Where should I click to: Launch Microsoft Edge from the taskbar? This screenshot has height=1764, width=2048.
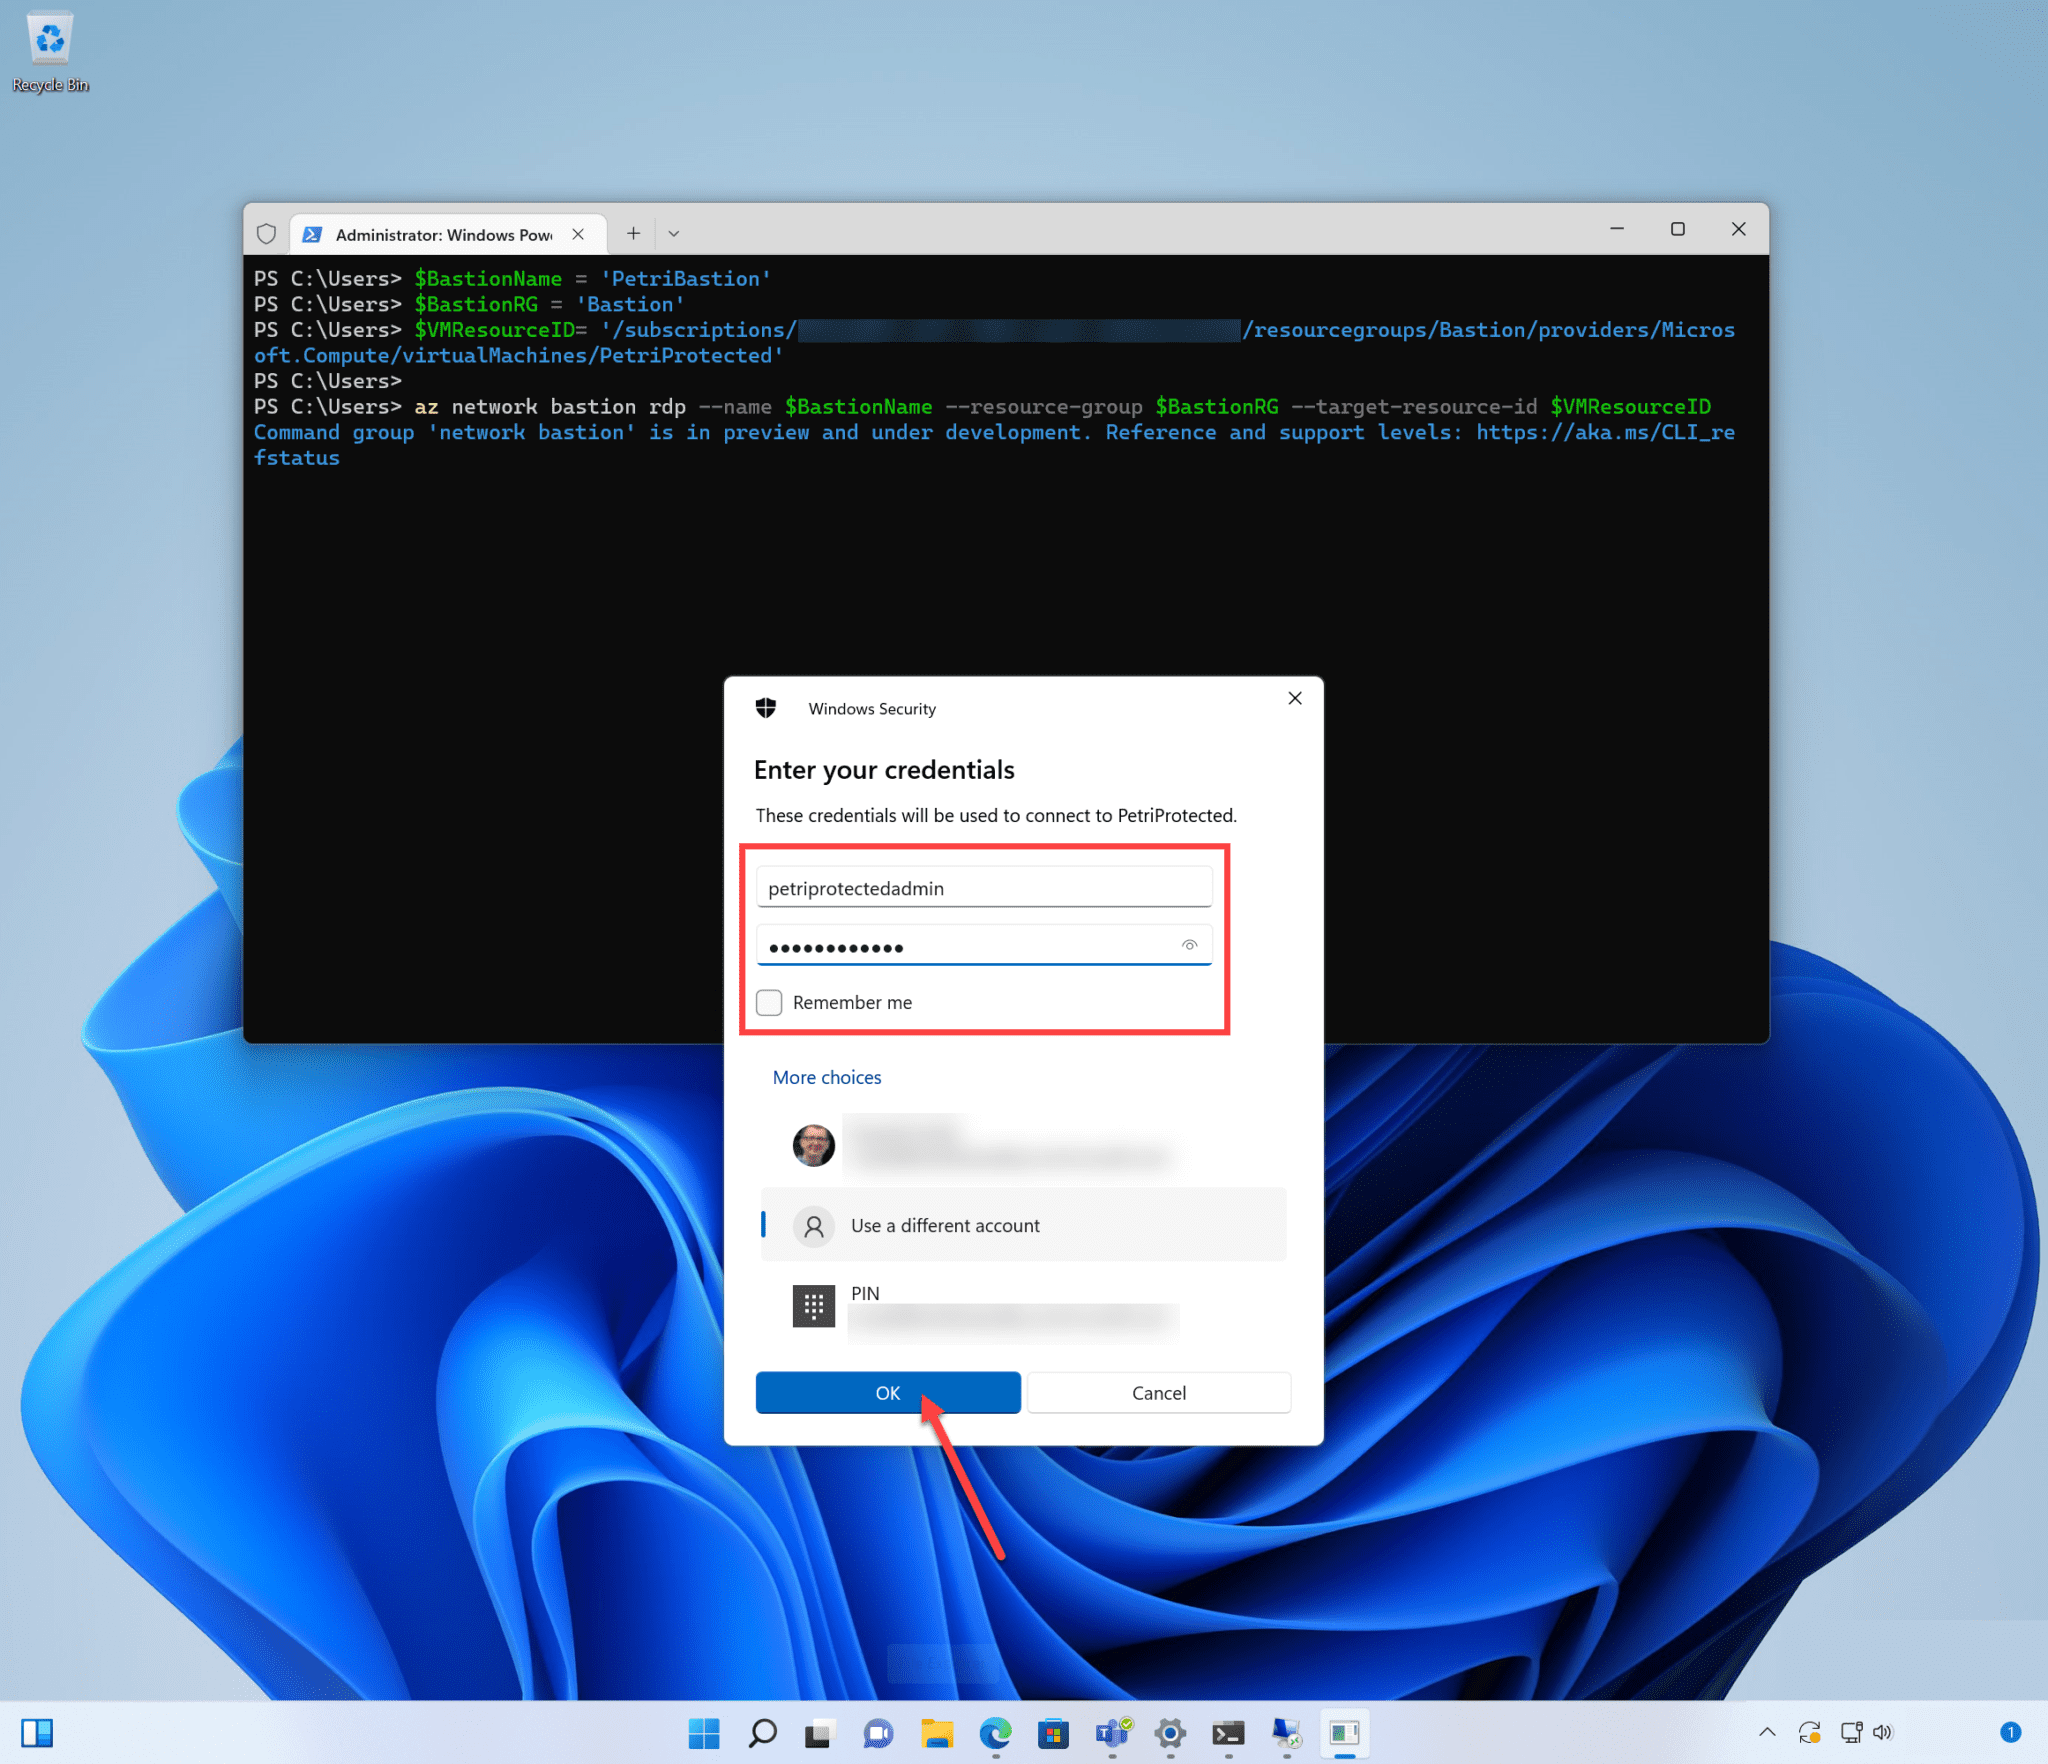[x=995, y=1733]
